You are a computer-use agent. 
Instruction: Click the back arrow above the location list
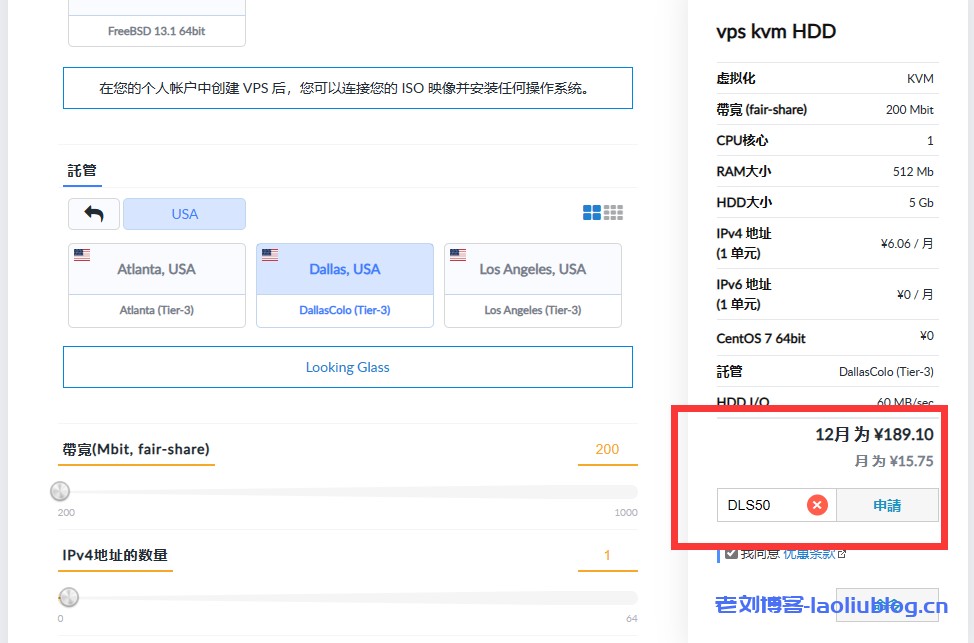click(x=93, y=213)
